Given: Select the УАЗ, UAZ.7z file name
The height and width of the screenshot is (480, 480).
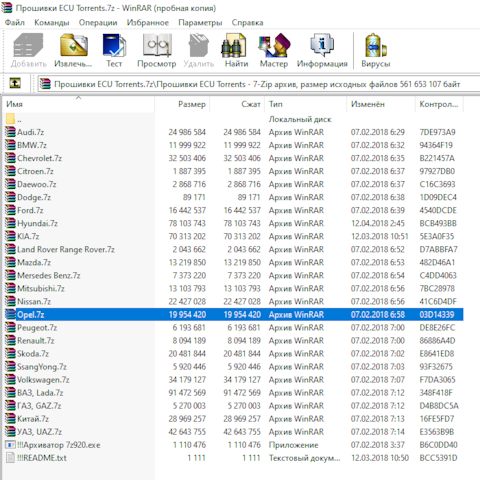Looking at the screenshot, I should click(x=40, y=431).
